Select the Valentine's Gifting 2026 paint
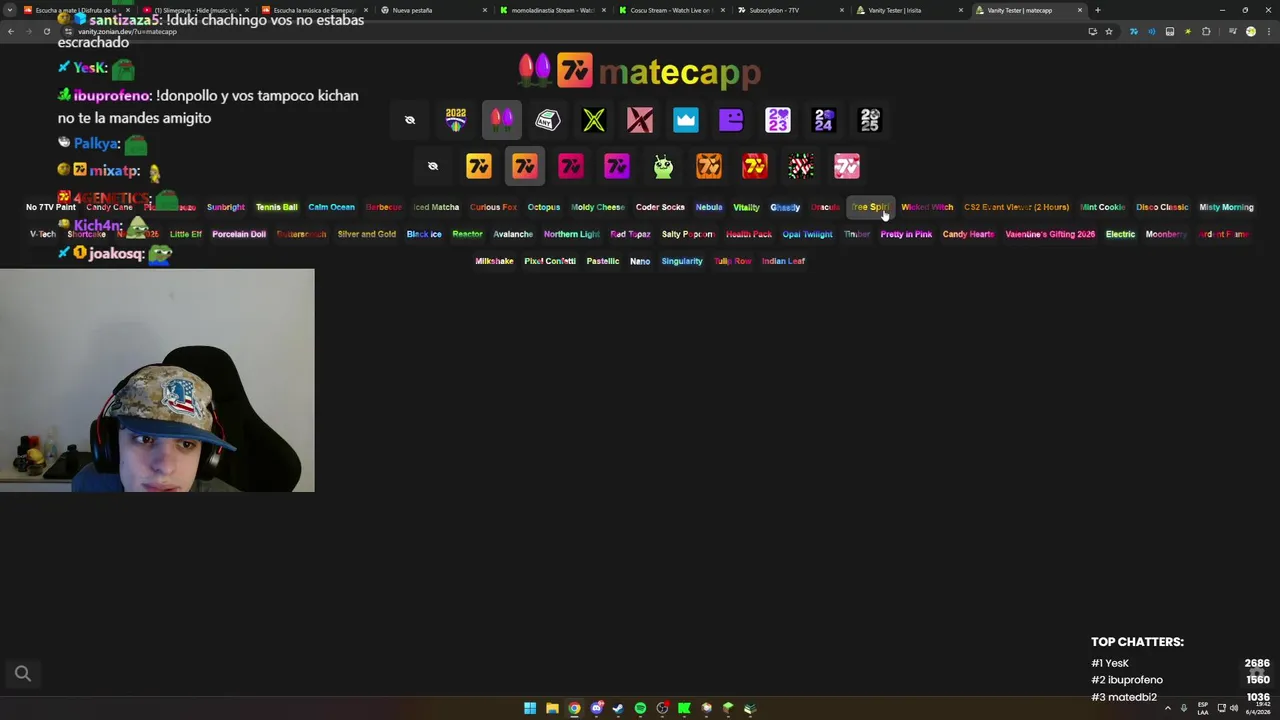 (x=1050, y=234)
